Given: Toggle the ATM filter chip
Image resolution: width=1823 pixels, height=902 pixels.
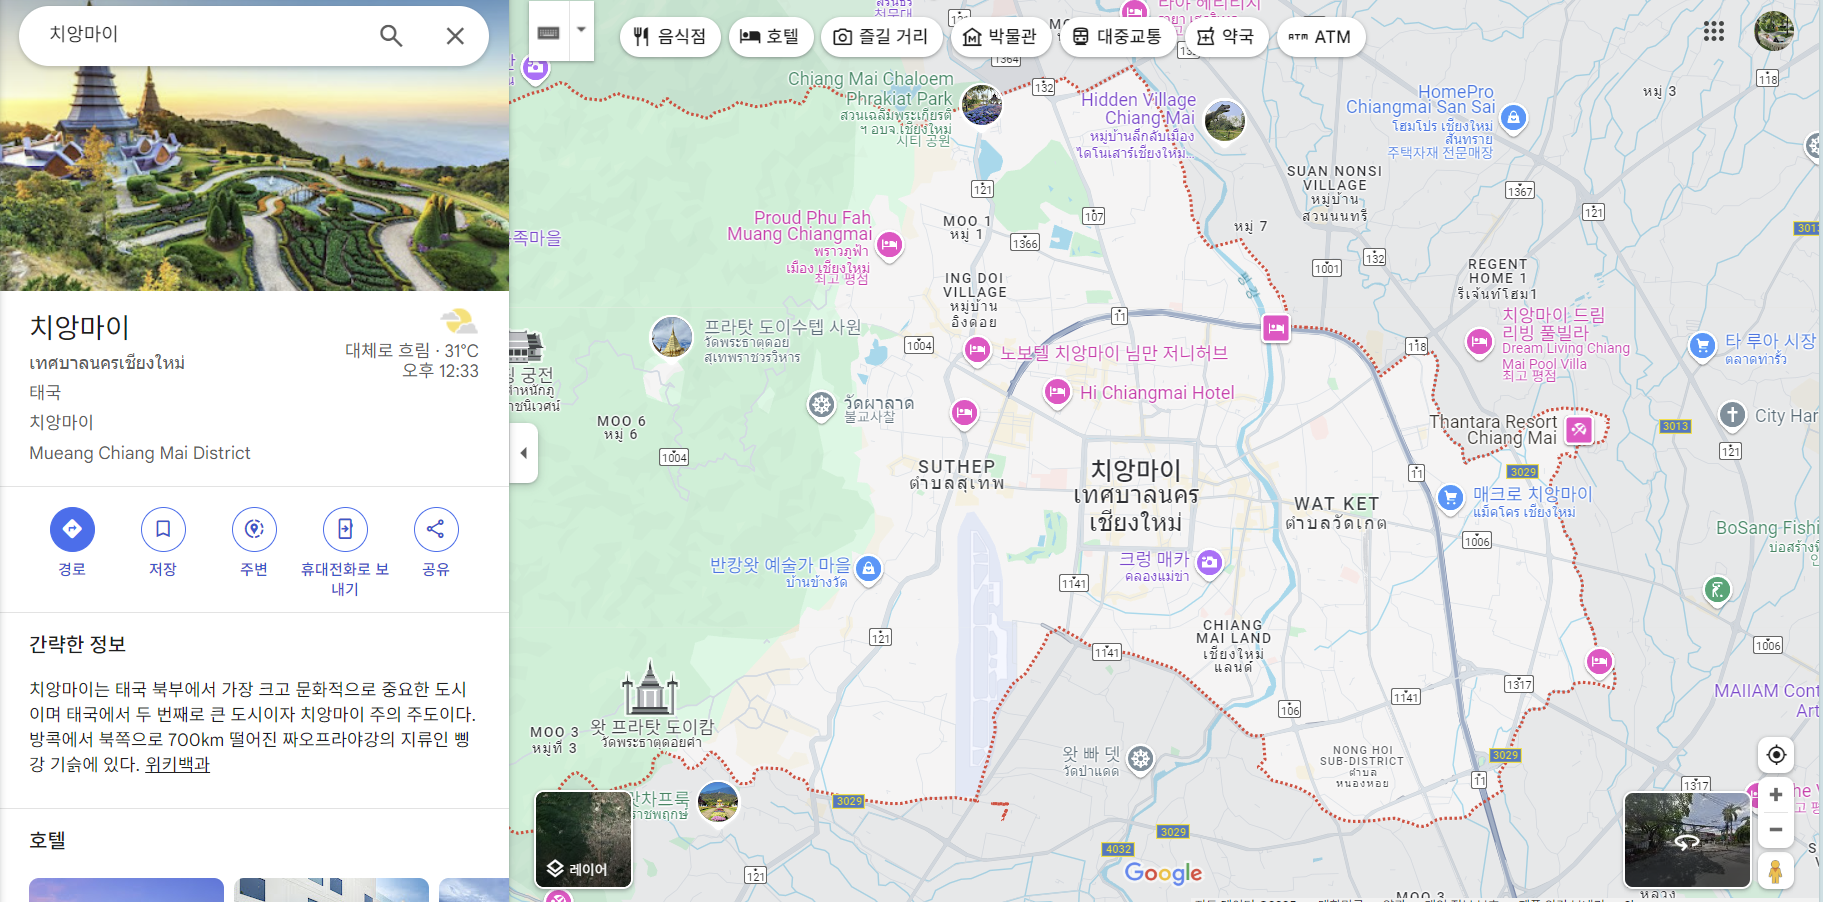Looking at the screenshot, I should click(x=1320, y=37).
